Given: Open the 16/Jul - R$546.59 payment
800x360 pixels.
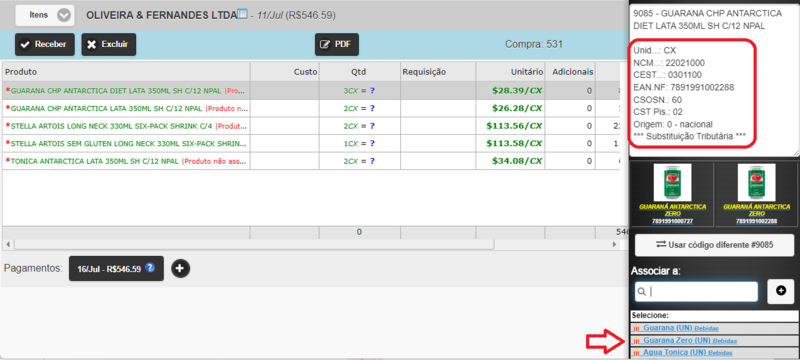Looking at the screenshot, I should tap(116, 268).
